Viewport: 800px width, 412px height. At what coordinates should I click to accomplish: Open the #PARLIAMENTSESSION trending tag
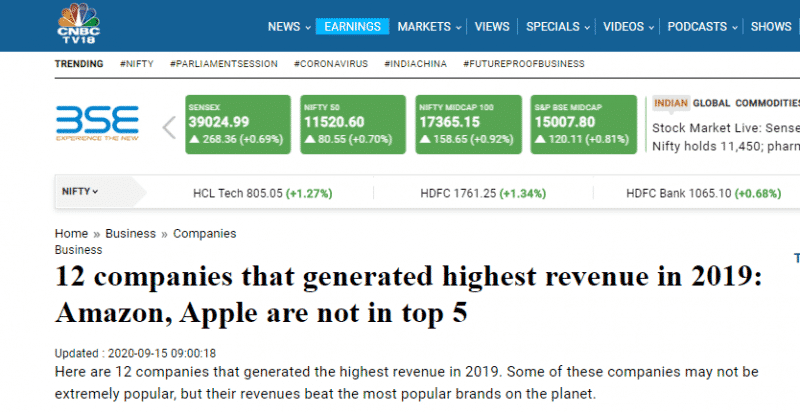pos(224,64)
